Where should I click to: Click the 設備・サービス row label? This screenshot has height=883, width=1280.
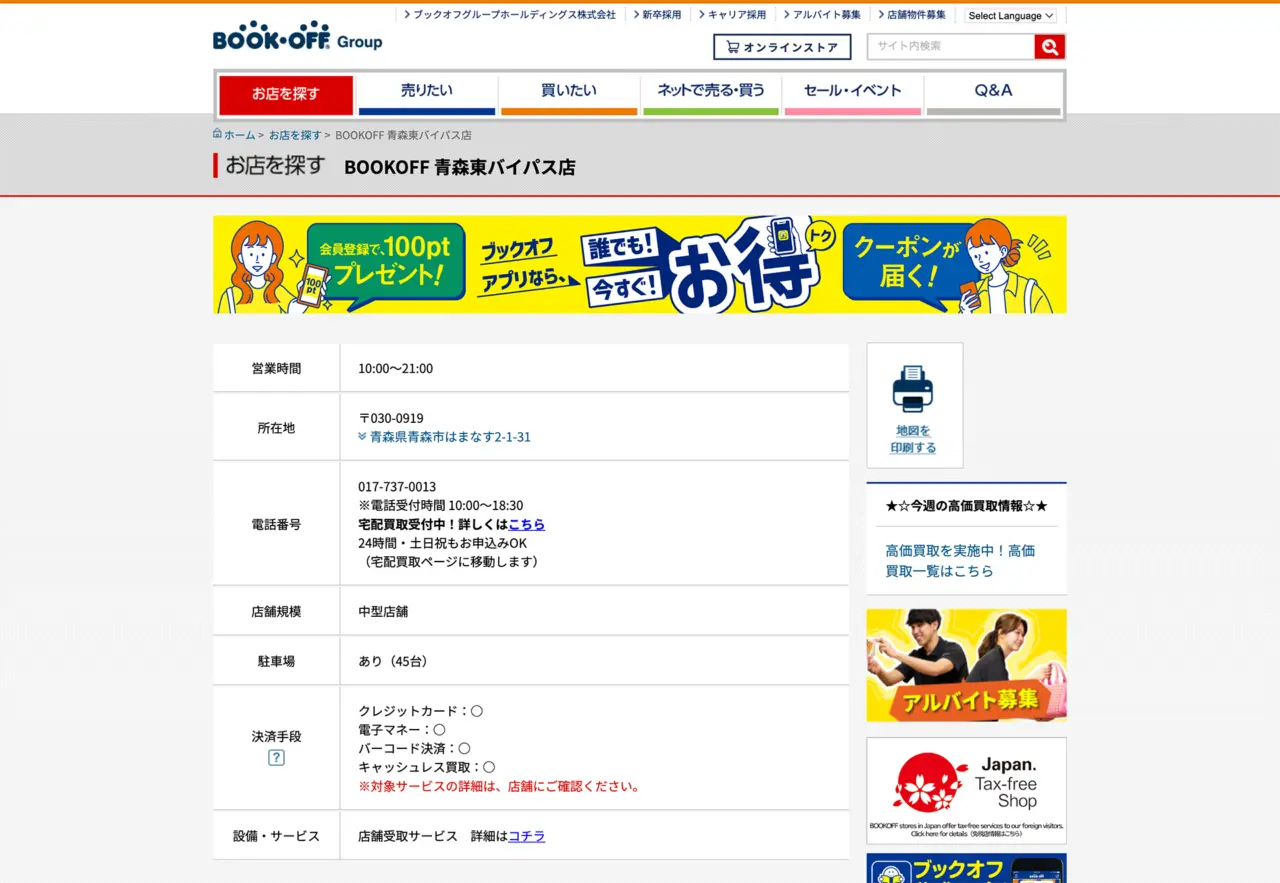(276, 836)
